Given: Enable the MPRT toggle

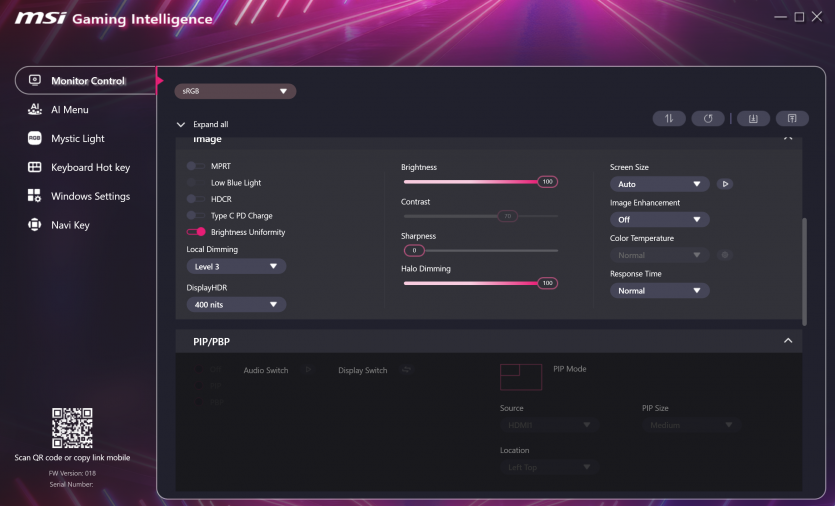Looking at the screenshot, I should 195,166.
